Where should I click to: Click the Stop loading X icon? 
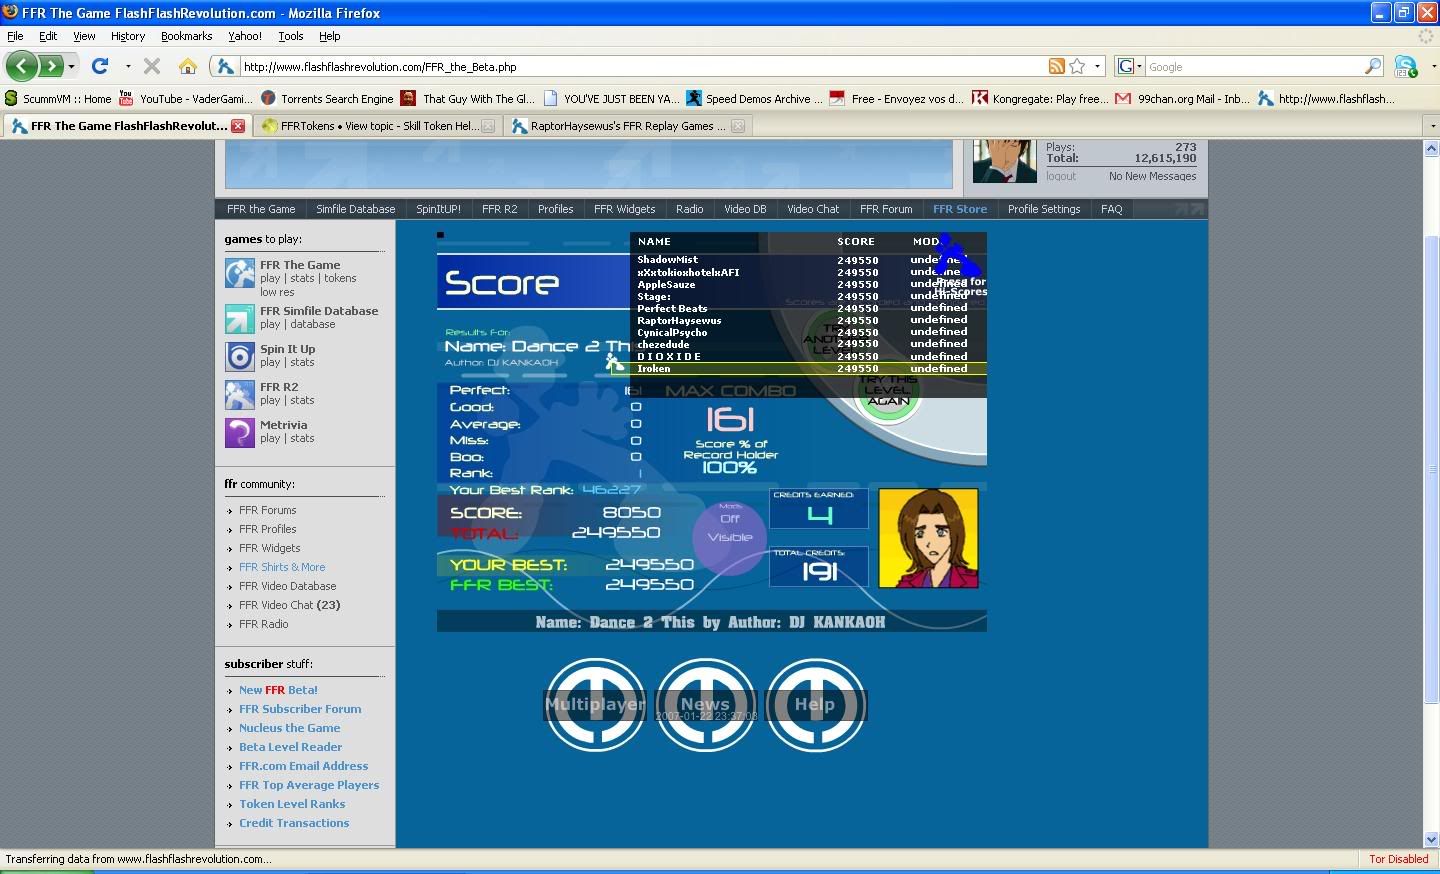coord(152,66)
